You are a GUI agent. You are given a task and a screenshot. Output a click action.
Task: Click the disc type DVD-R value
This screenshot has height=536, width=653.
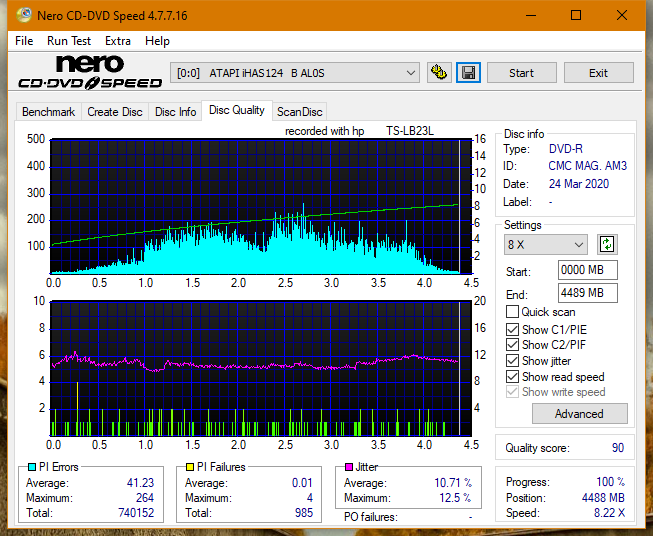pyautogui.click(x=566, y=149)
